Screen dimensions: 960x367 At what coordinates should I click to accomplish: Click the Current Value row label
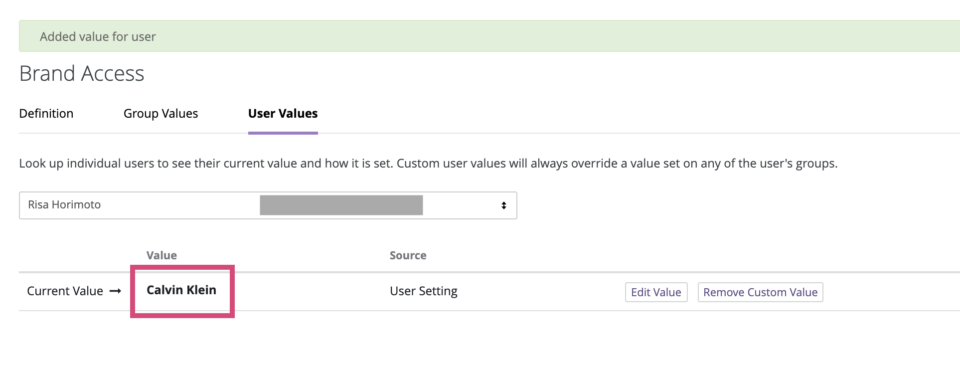pyautogui.click(x=65, y=291)
